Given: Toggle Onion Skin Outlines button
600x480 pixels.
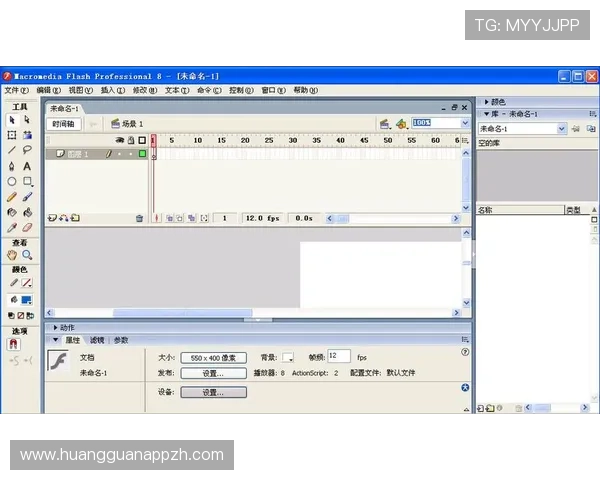Looking at the screenshot, I should [x=179, y=218].
